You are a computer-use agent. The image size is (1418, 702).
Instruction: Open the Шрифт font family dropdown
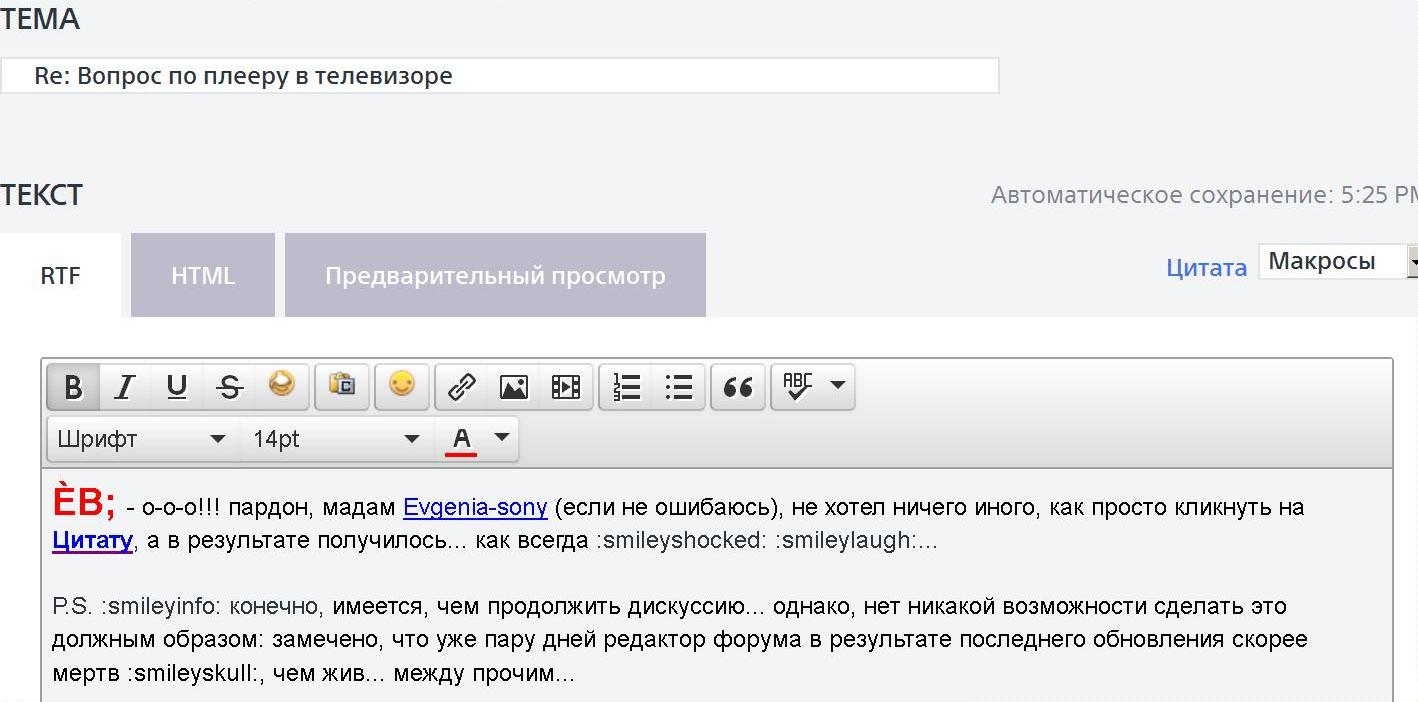[141, 439]
